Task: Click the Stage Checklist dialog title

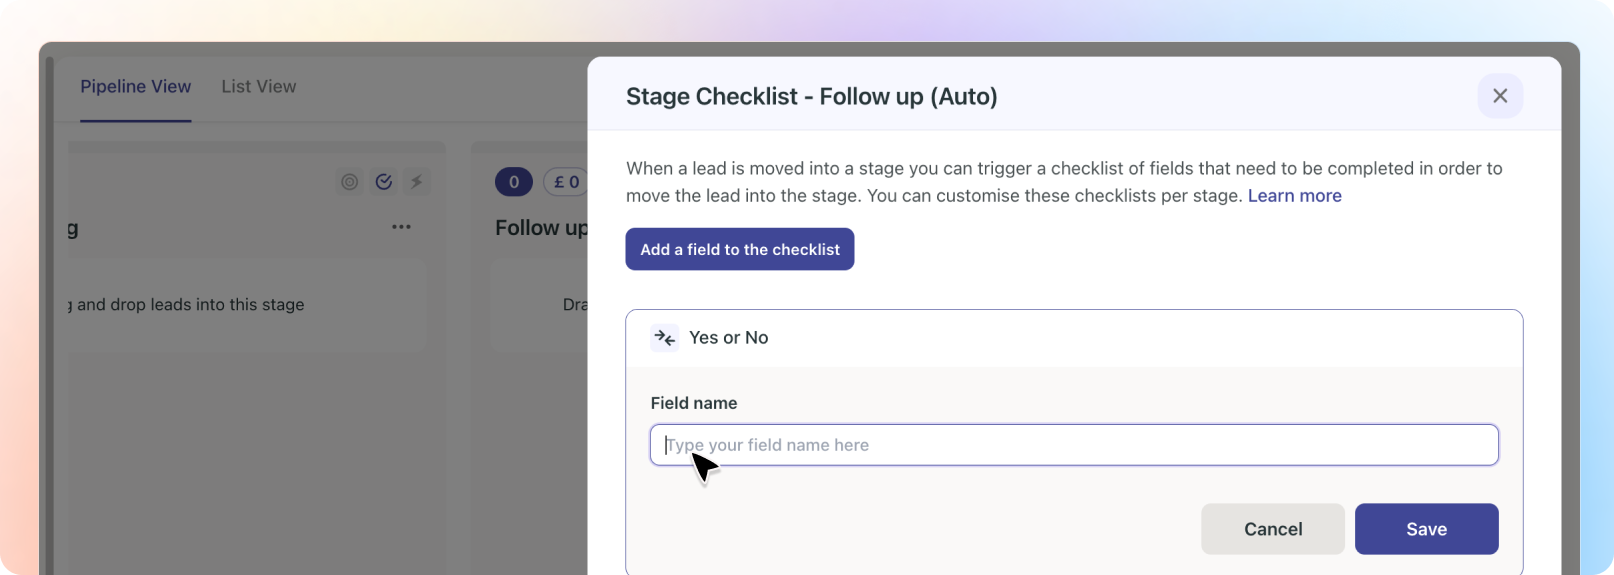Action: coord(811,97)
